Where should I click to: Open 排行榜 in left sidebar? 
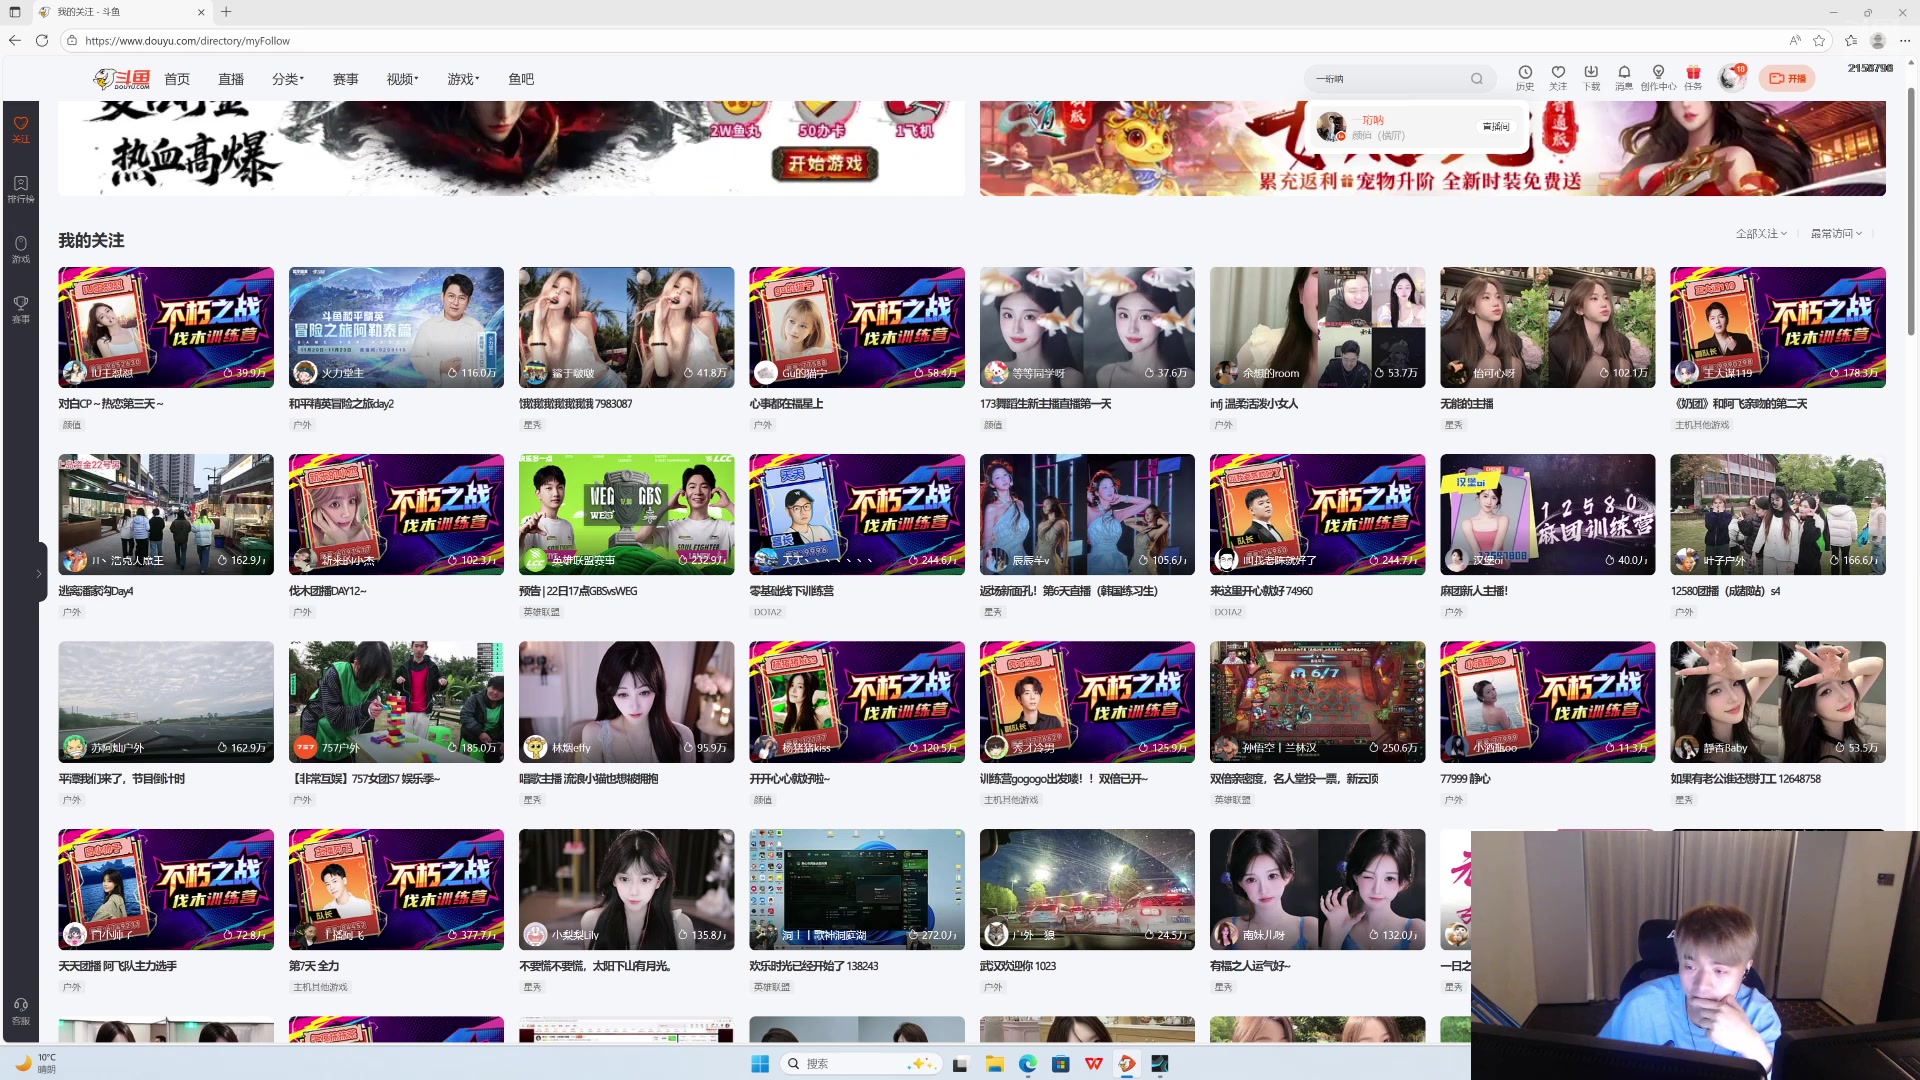pyautogui.click(x=21, y=187)
